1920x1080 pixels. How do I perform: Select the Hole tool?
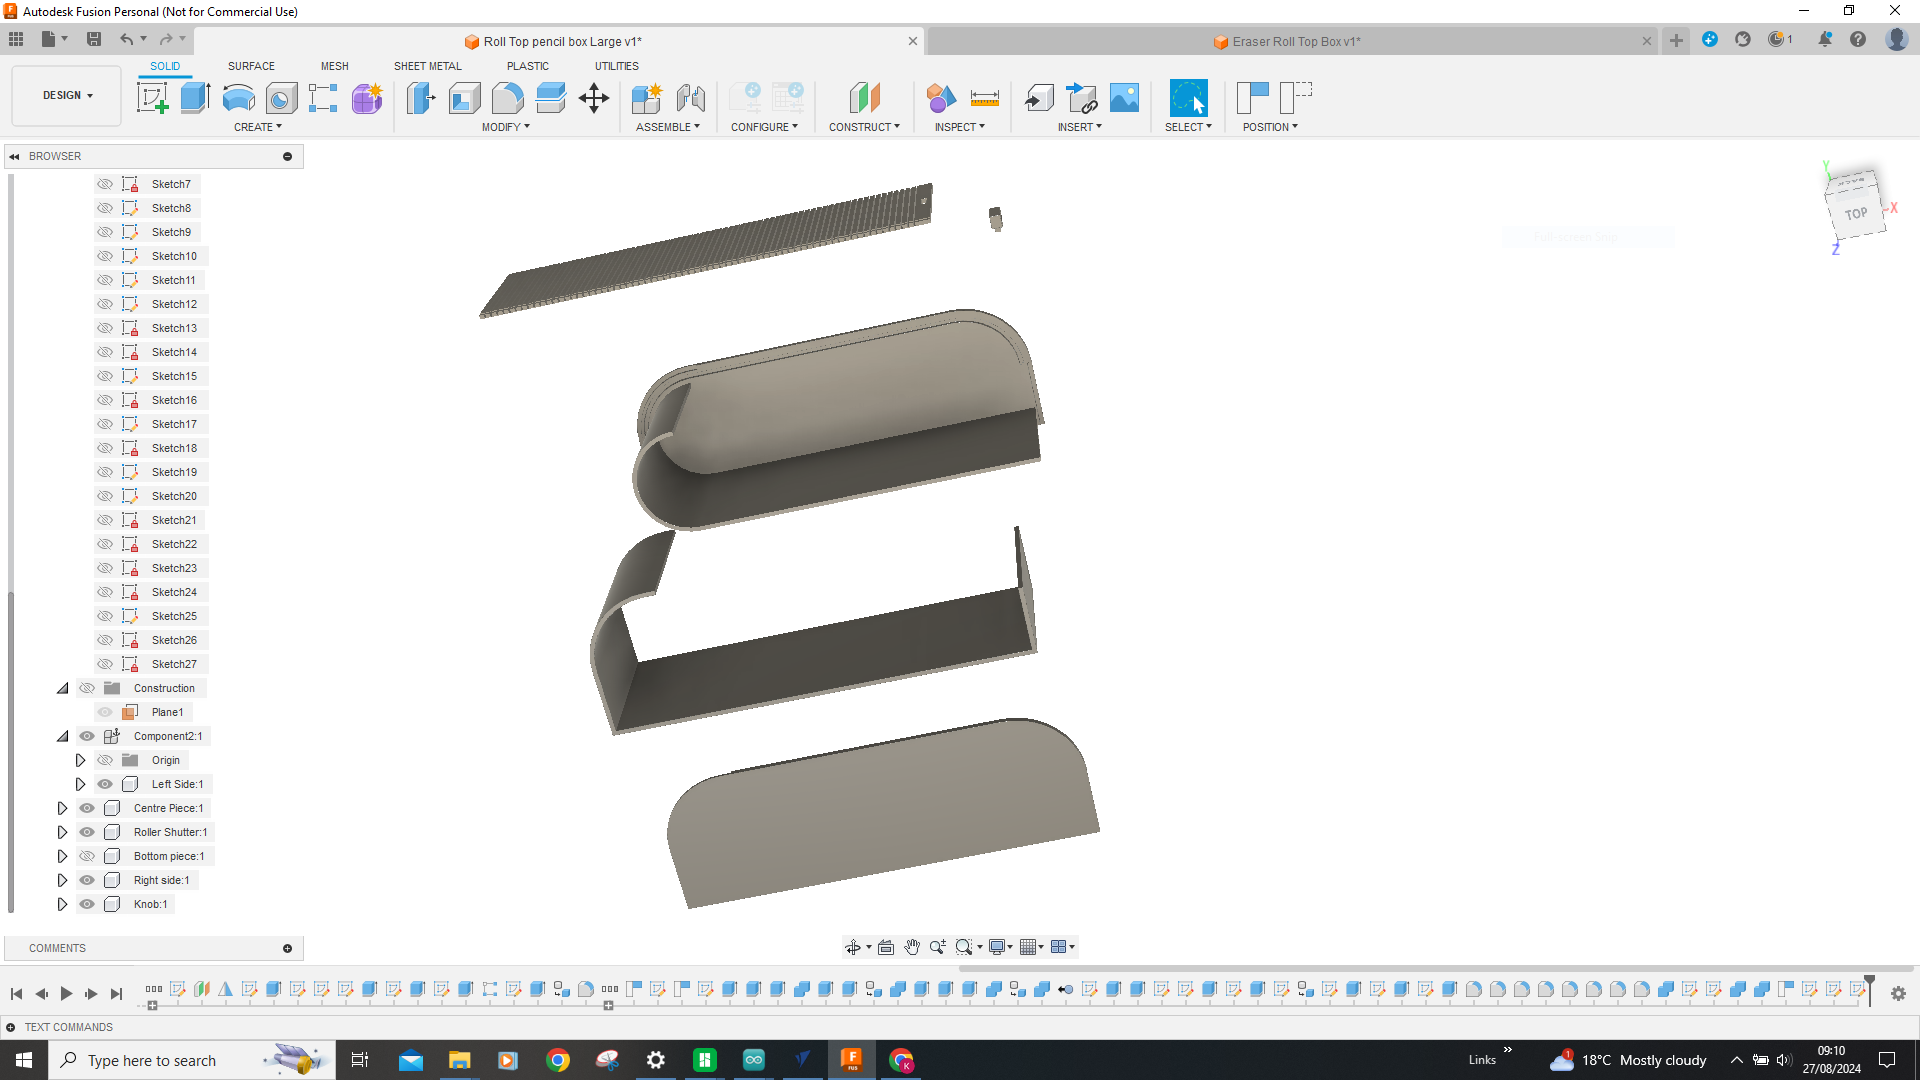coord(281,98)
